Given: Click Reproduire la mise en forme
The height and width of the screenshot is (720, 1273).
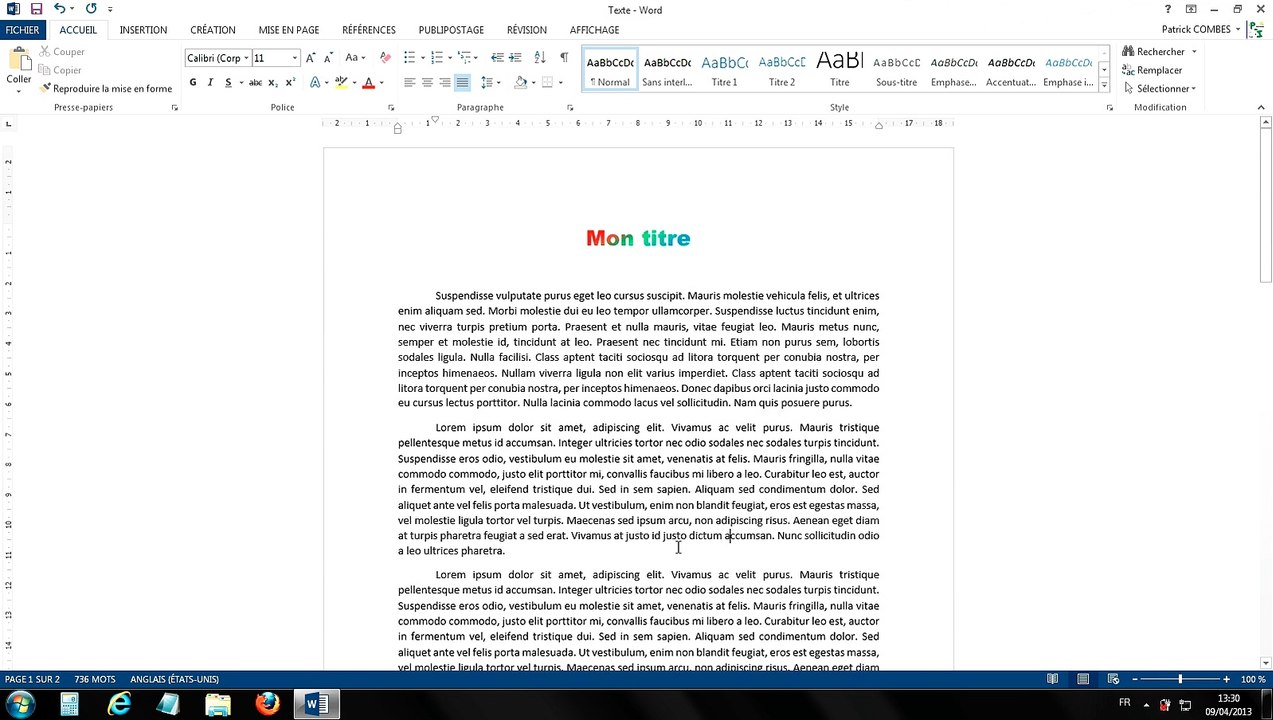Looking at the screenshot, I should tap(105, 89).
